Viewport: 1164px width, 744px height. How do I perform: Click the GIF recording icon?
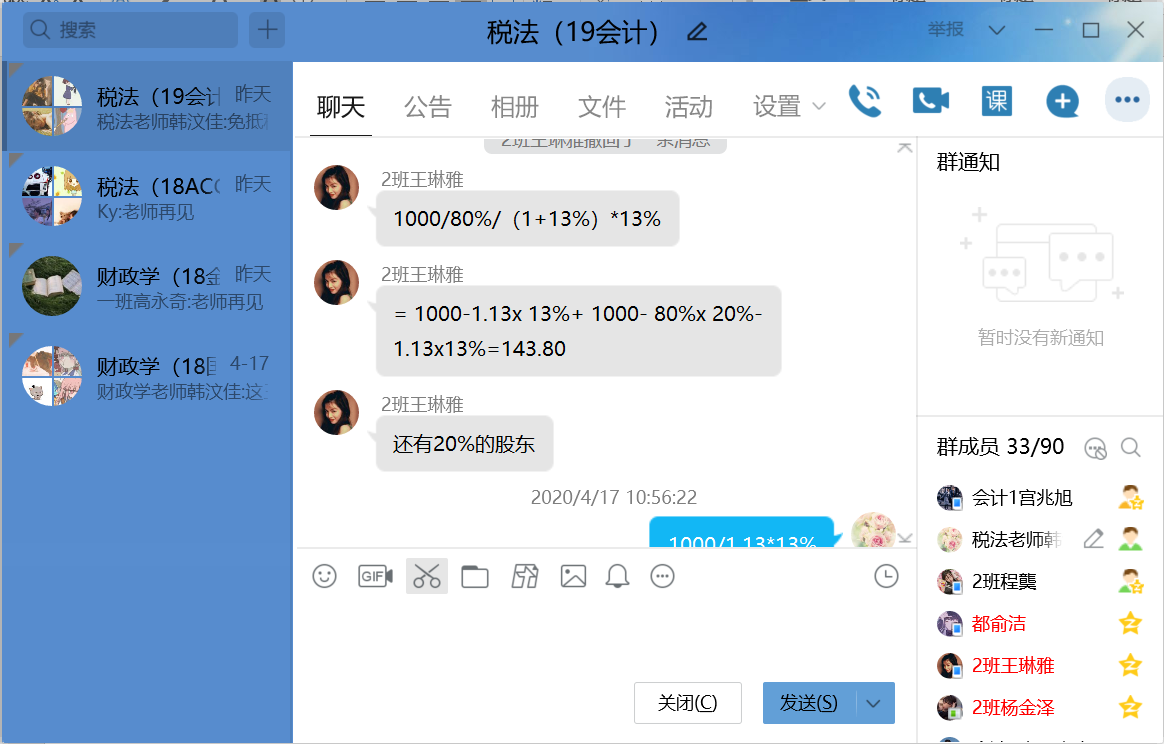[x=375, y=576]
